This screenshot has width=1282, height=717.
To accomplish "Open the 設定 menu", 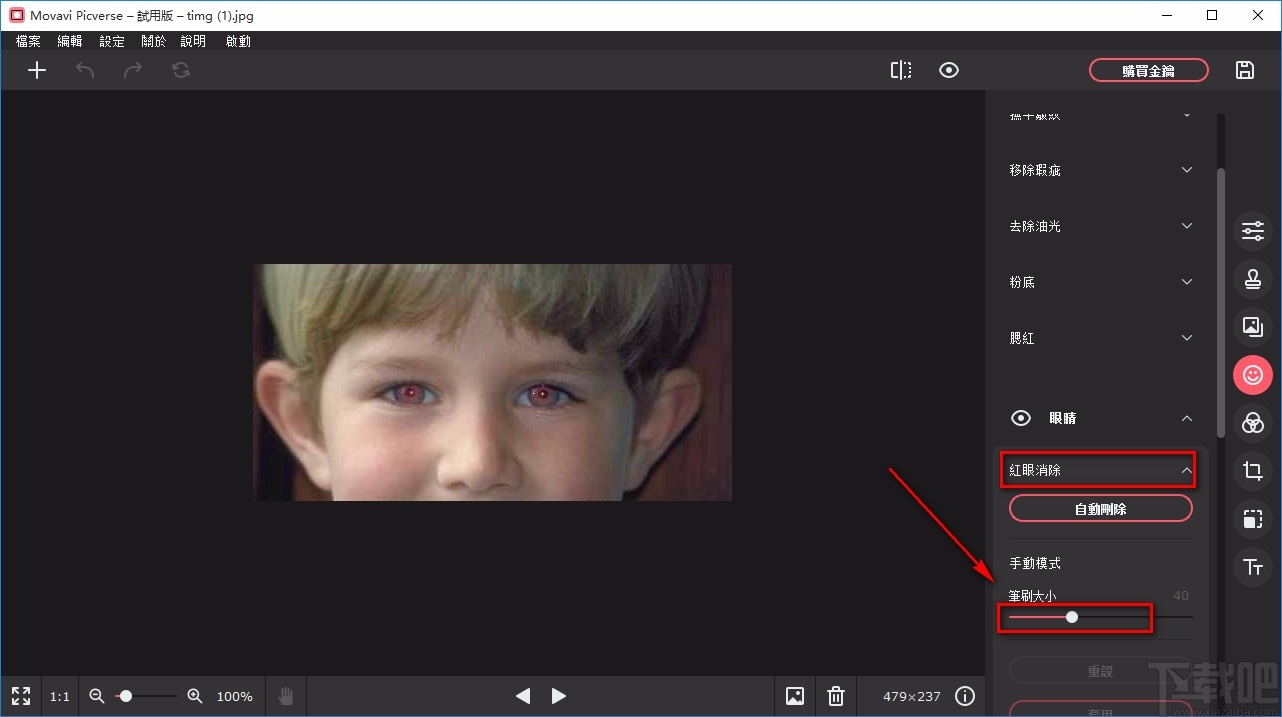I will coord(112,41).
